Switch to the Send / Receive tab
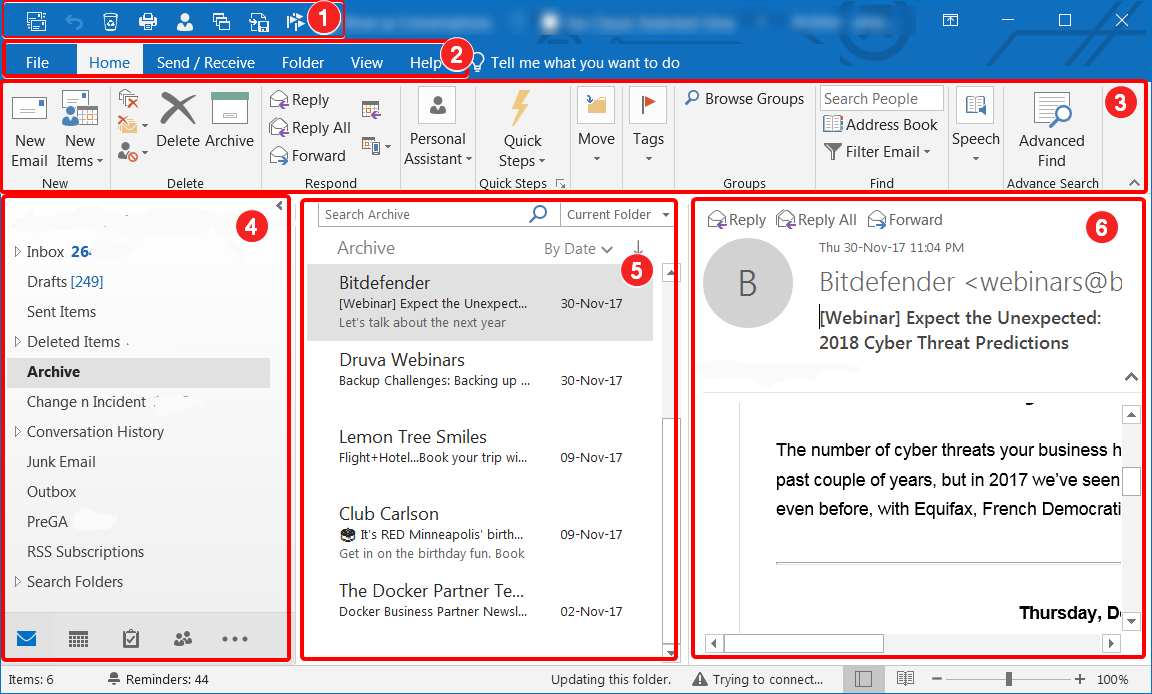Viewport: 1152px width, 694px height. coord(206,62)
